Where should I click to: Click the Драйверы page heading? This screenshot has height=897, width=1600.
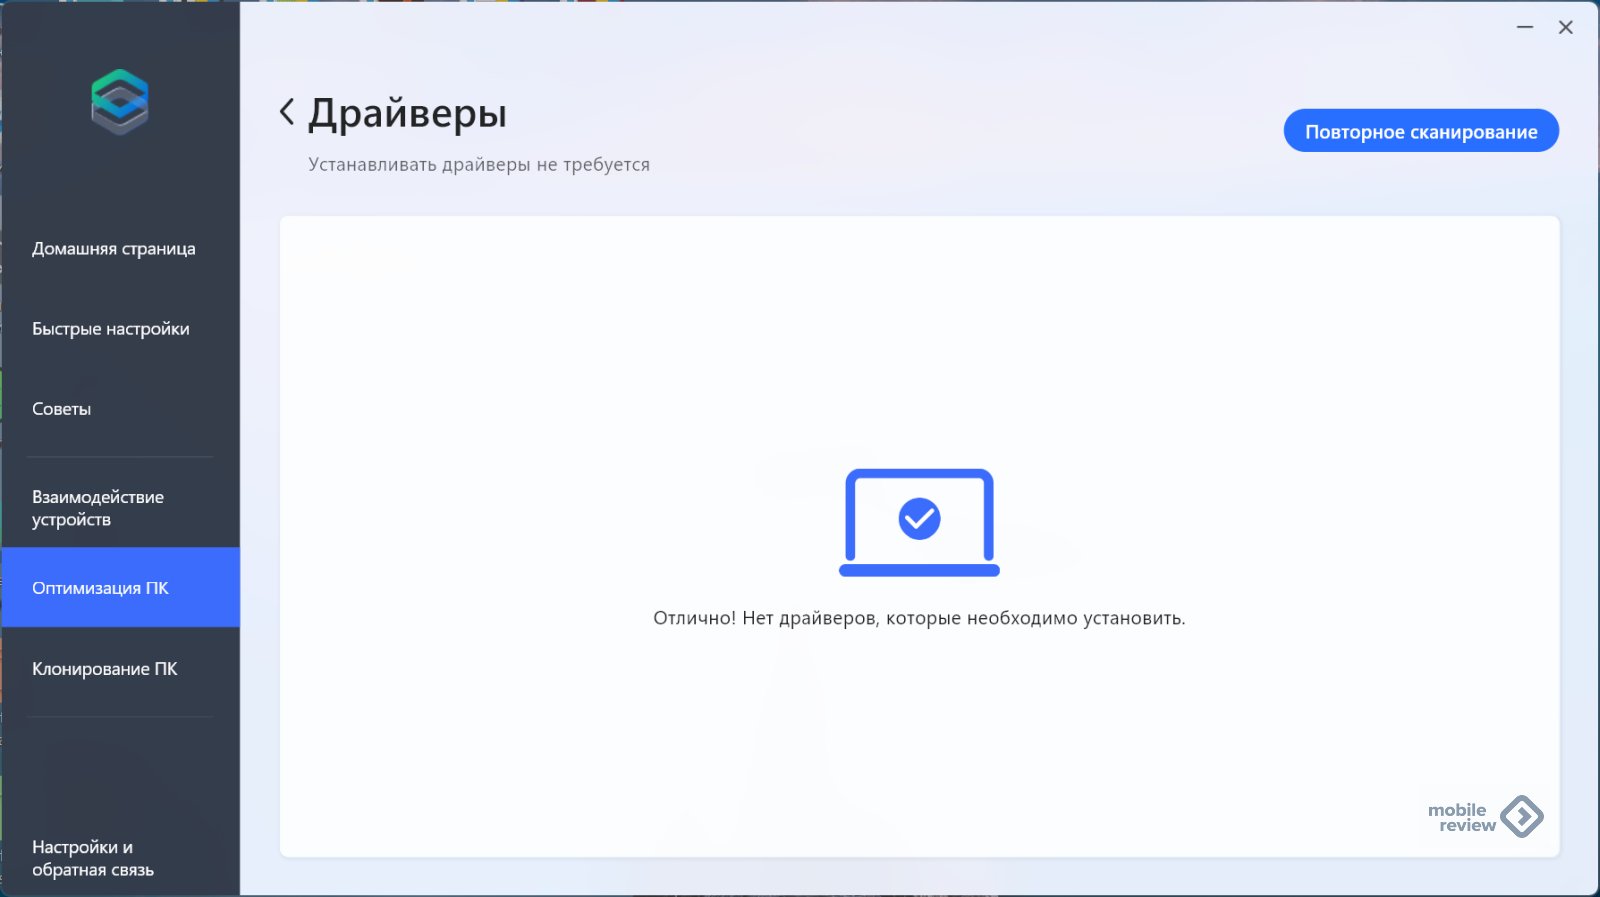(x=407, y=114)
